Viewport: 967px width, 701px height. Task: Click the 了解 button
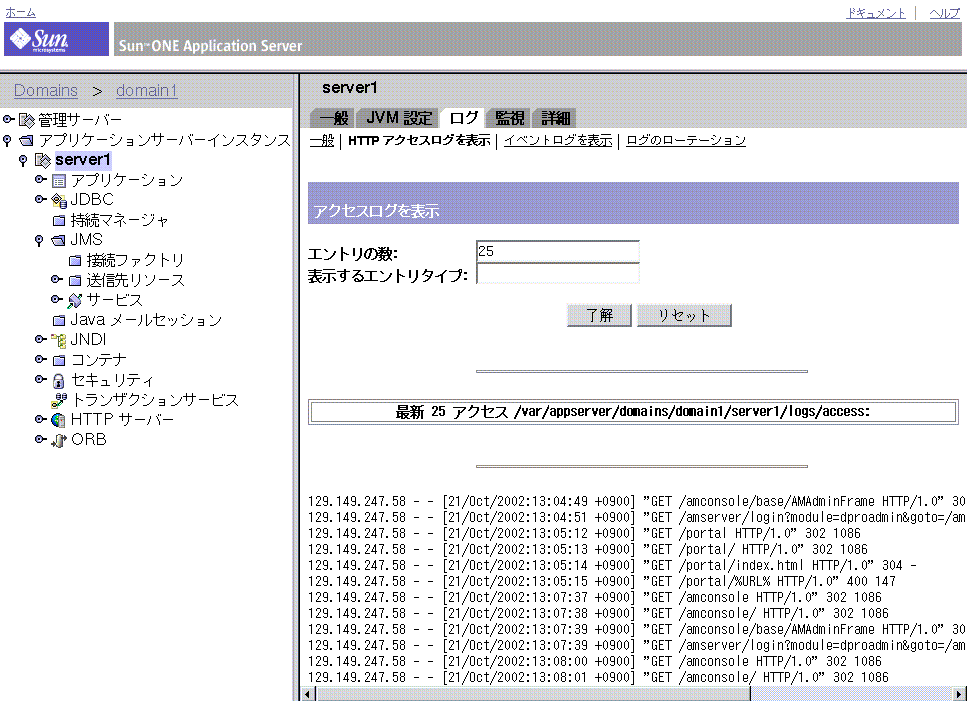pyautogui.click(x=599, y=315)
